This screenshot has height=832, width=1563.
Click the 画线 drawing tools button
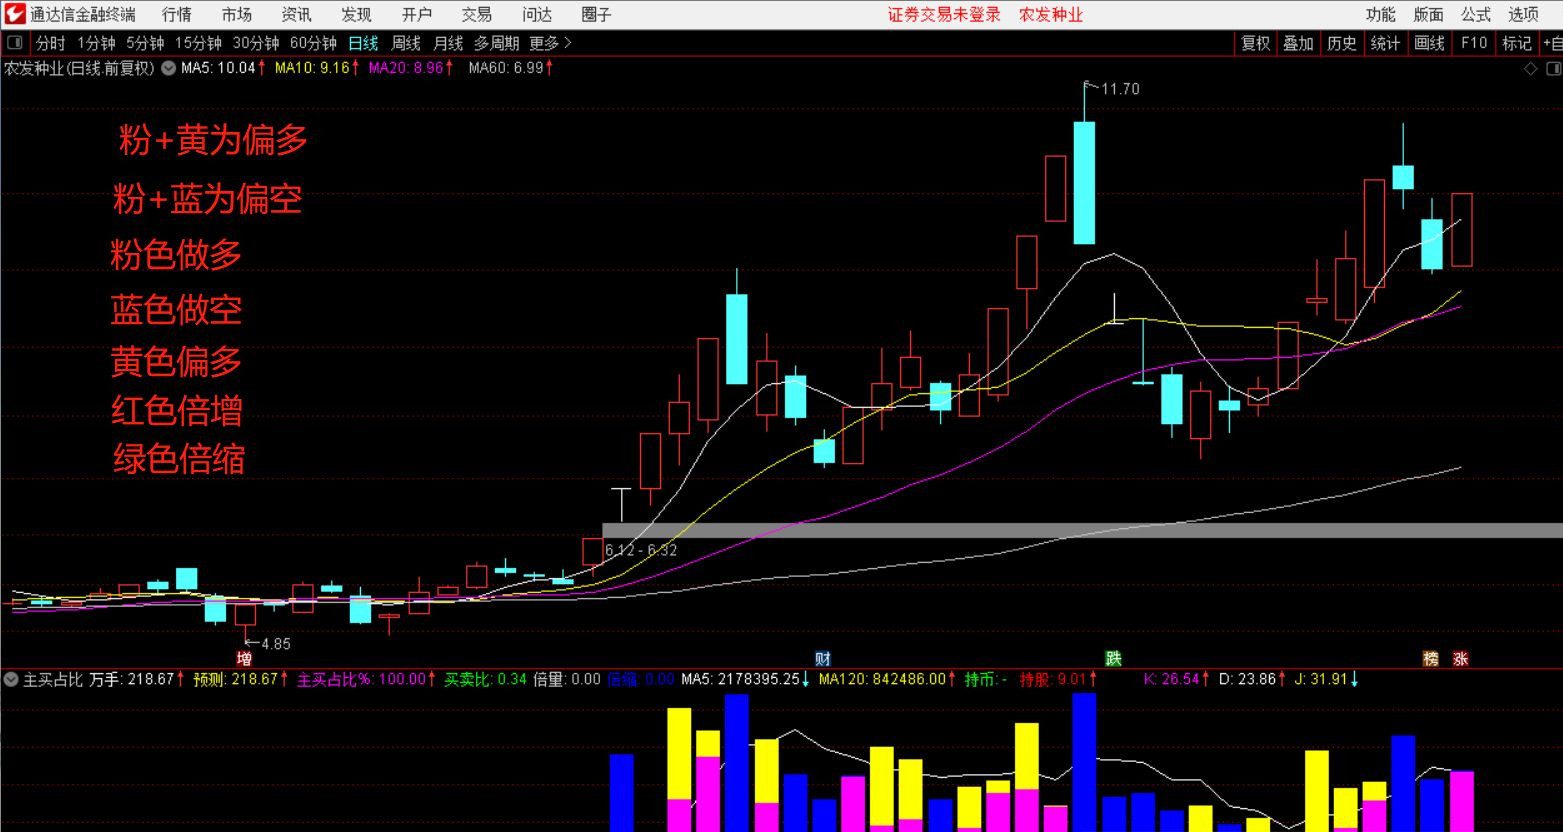1429,43
